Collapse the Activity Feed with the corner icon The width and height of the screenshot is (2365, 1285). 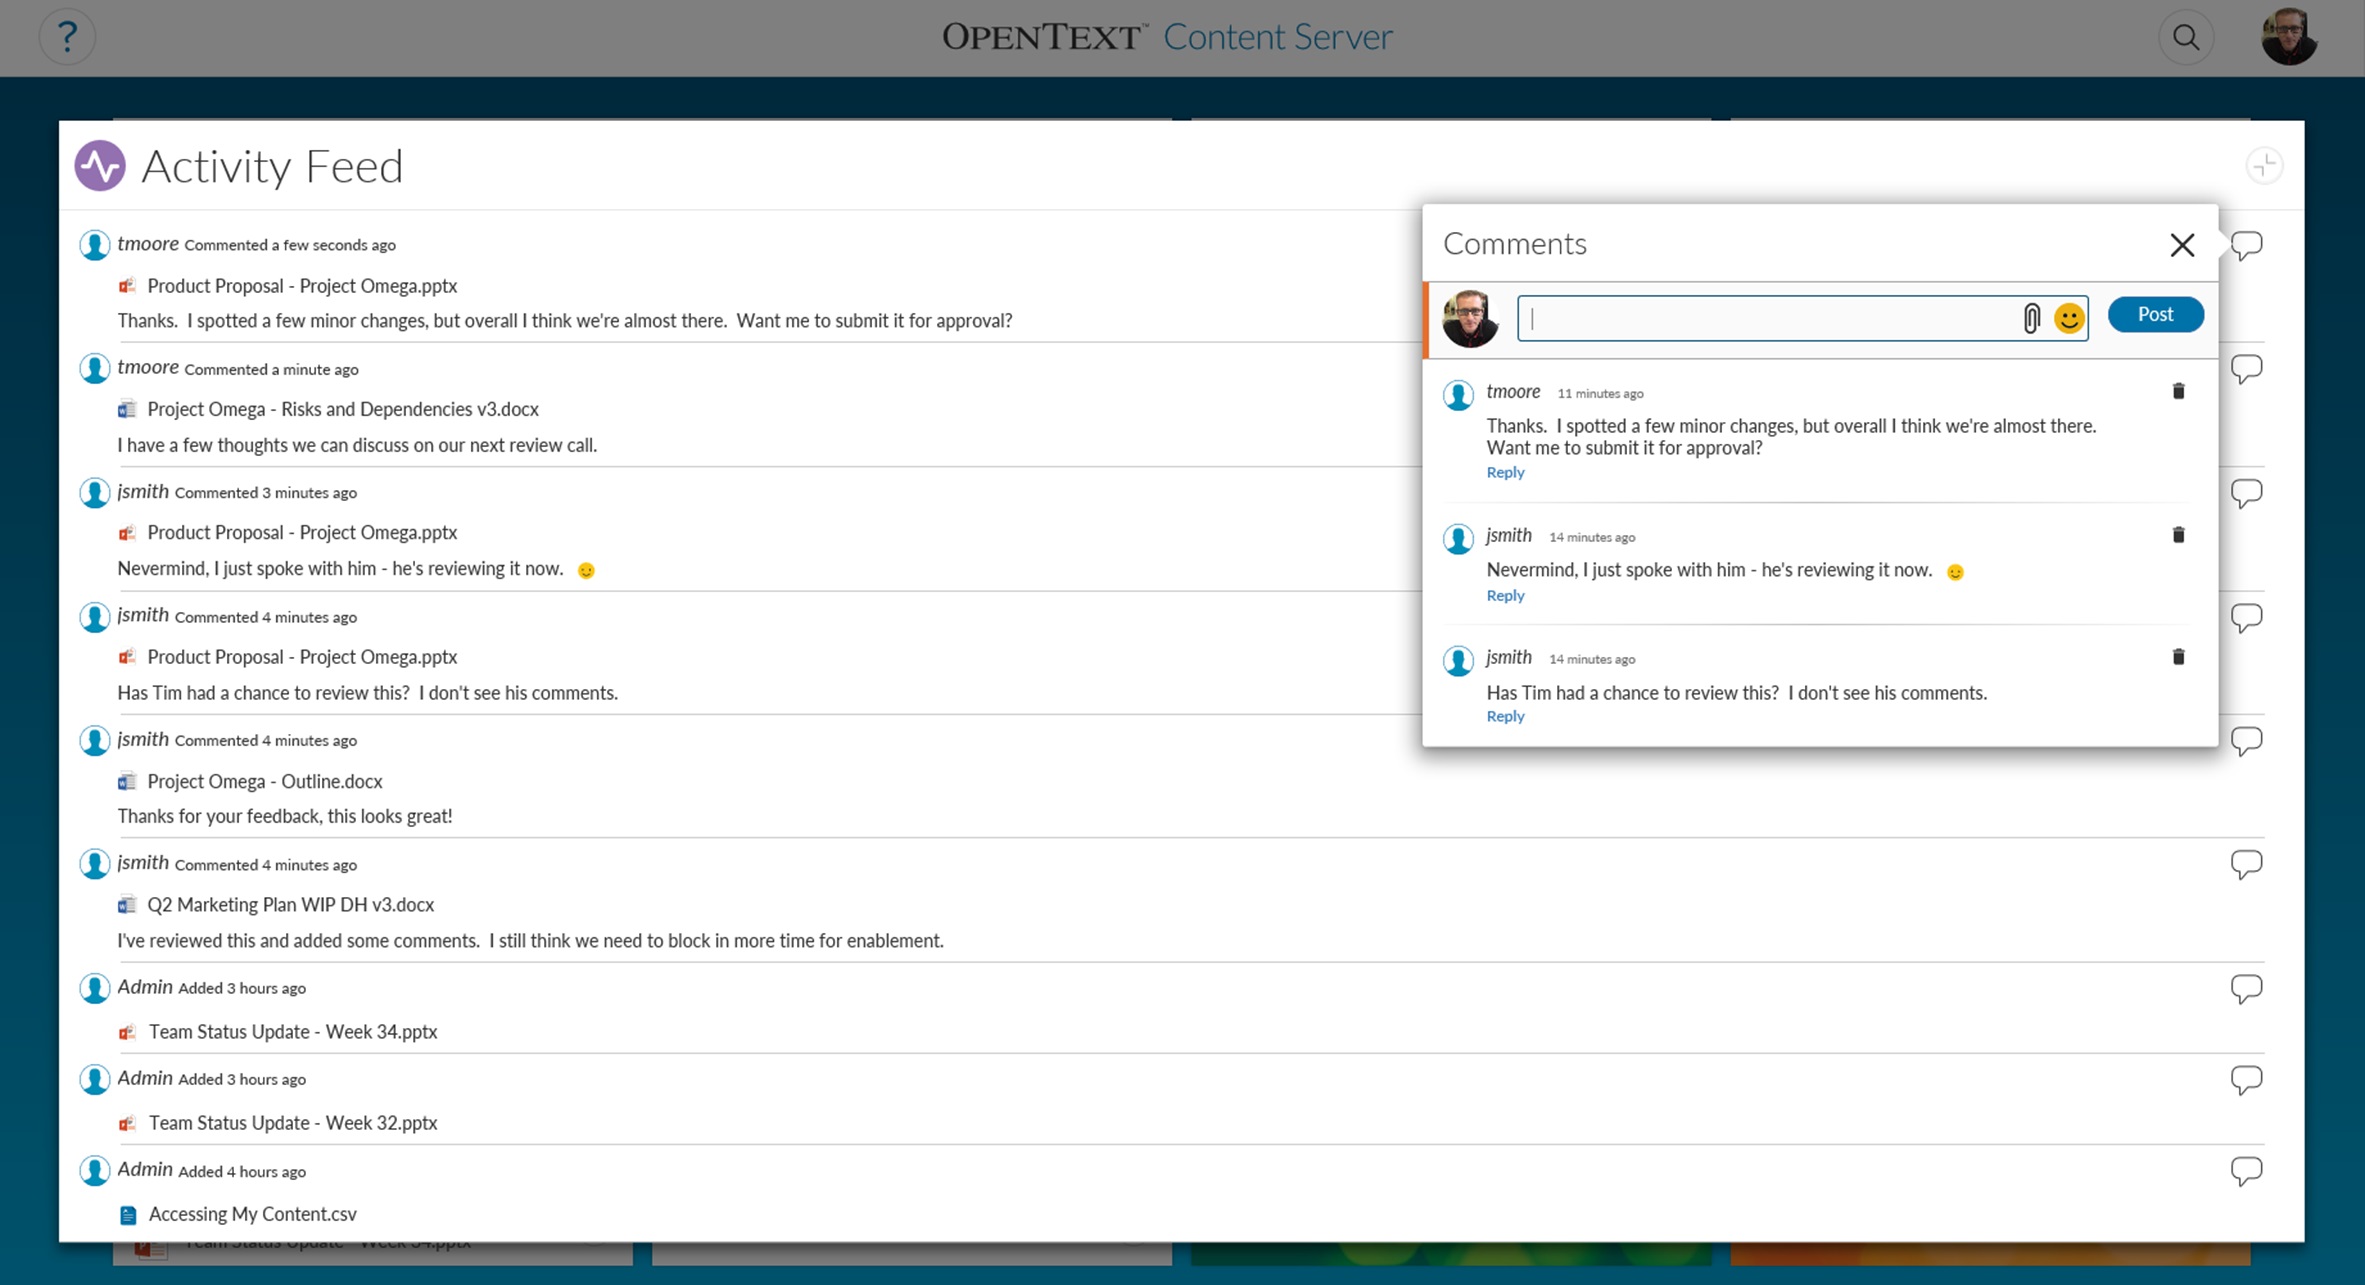pyautogui.click(x=2264, y=165)
